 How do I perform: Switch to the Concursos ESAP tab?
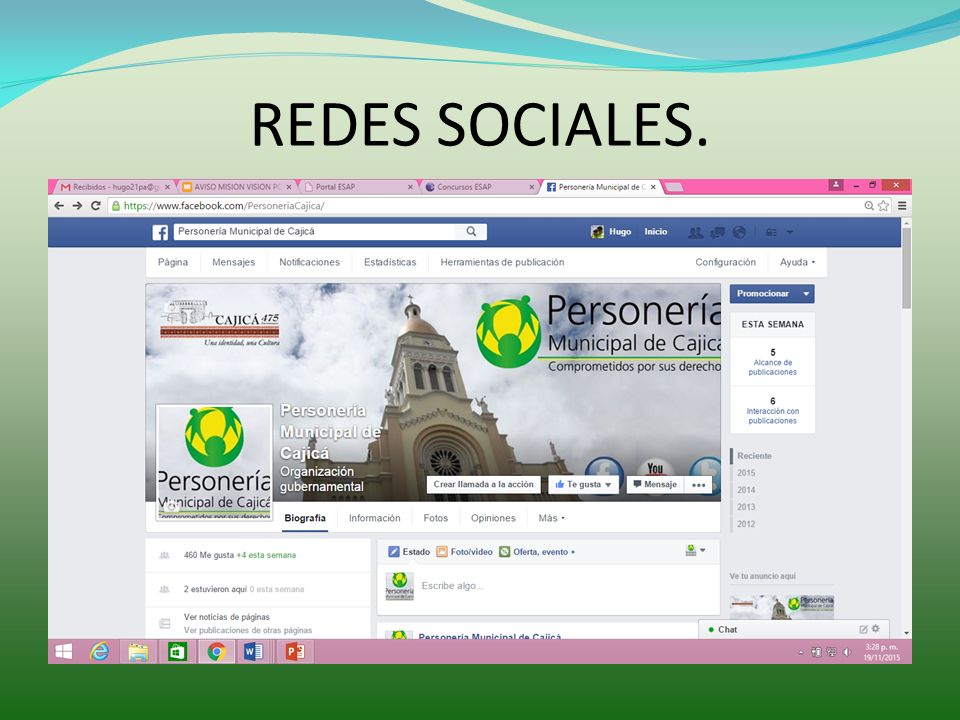point(479,187)
